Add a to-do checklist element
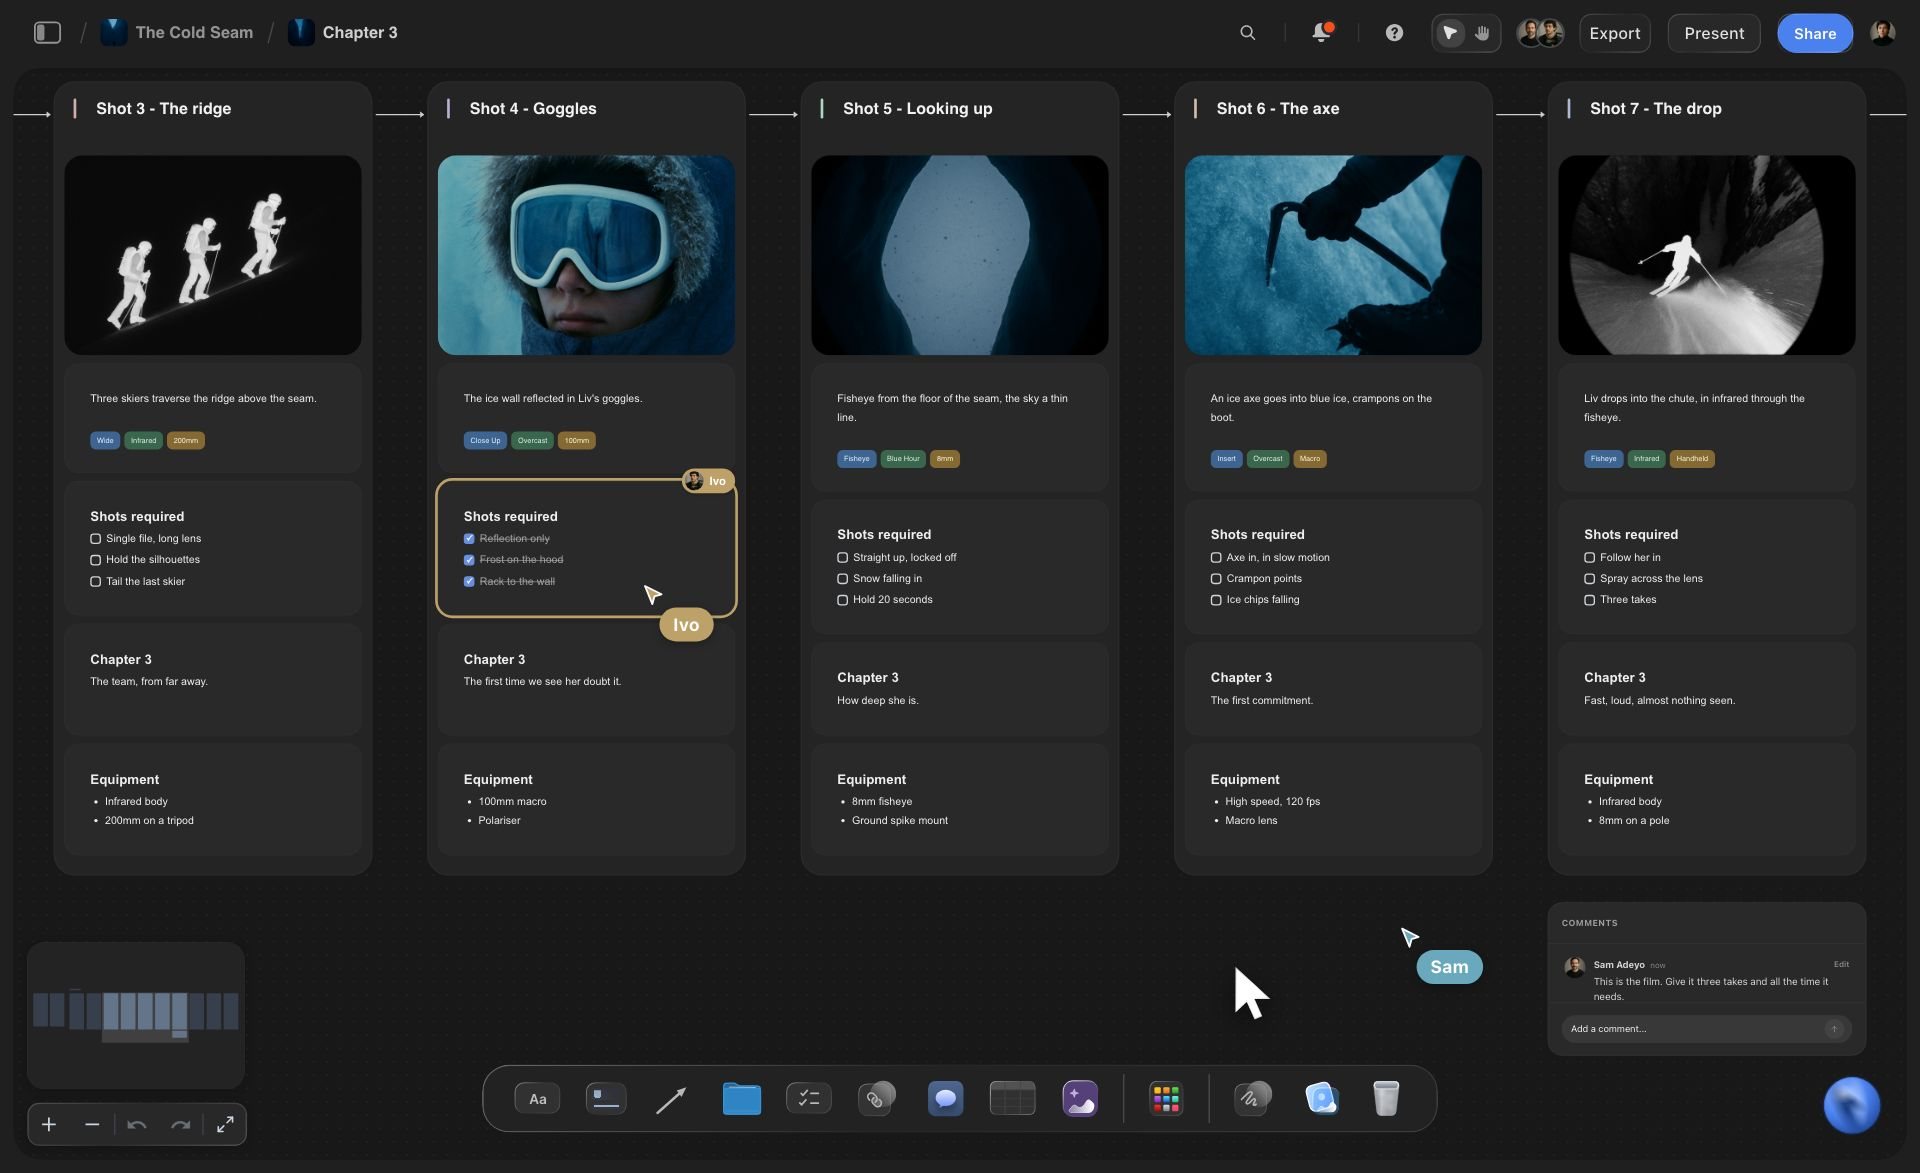Image resolution: width=1920 pixels, height=1173 pixels. 808,1099
